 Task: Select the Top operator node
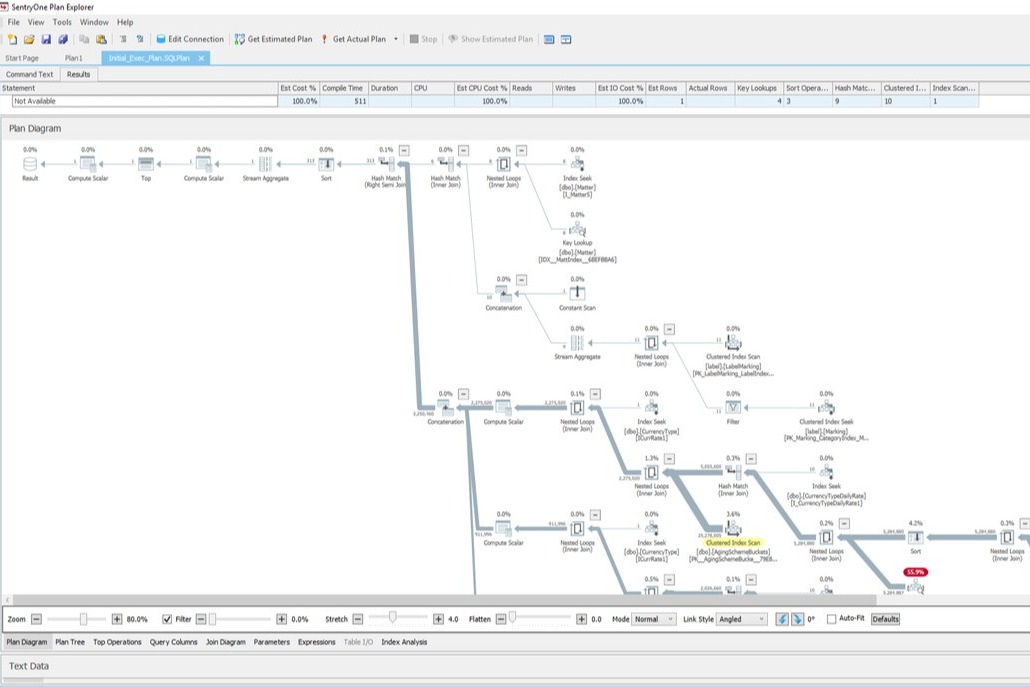click(146, 163)
